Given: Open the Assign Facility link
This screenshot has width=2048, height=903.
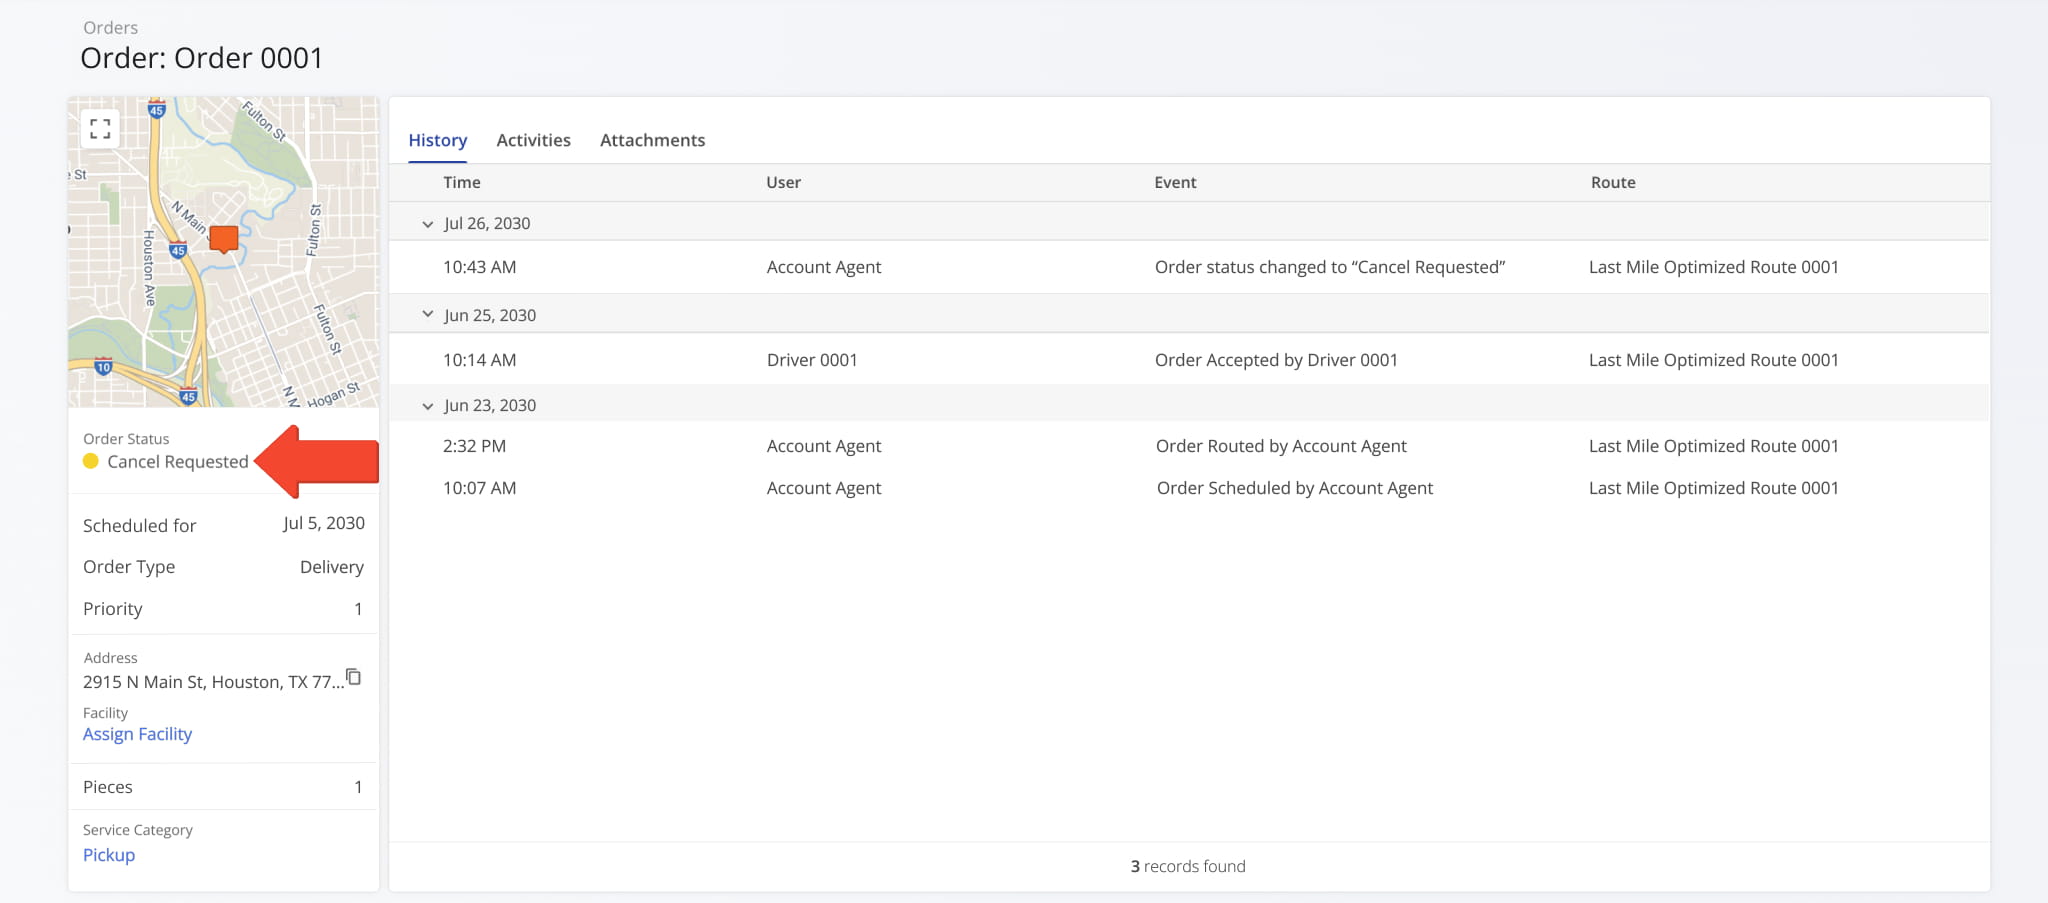Looking at the screenshot, I should click(x=137, y=733).
